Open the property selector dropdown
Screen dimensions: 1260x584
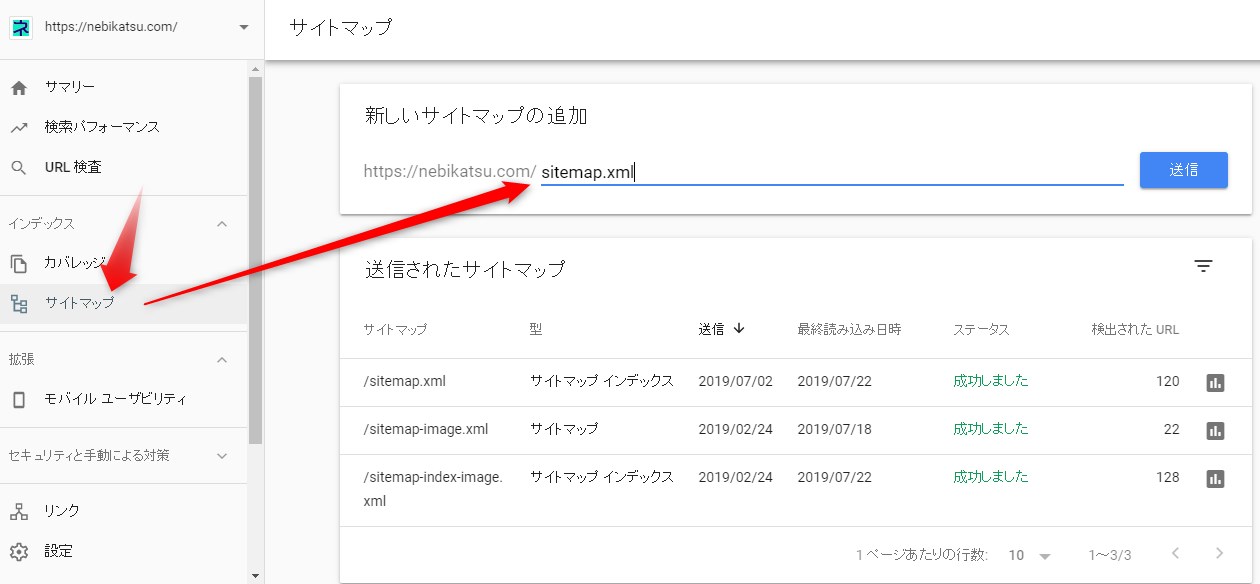tap(243, 28)
